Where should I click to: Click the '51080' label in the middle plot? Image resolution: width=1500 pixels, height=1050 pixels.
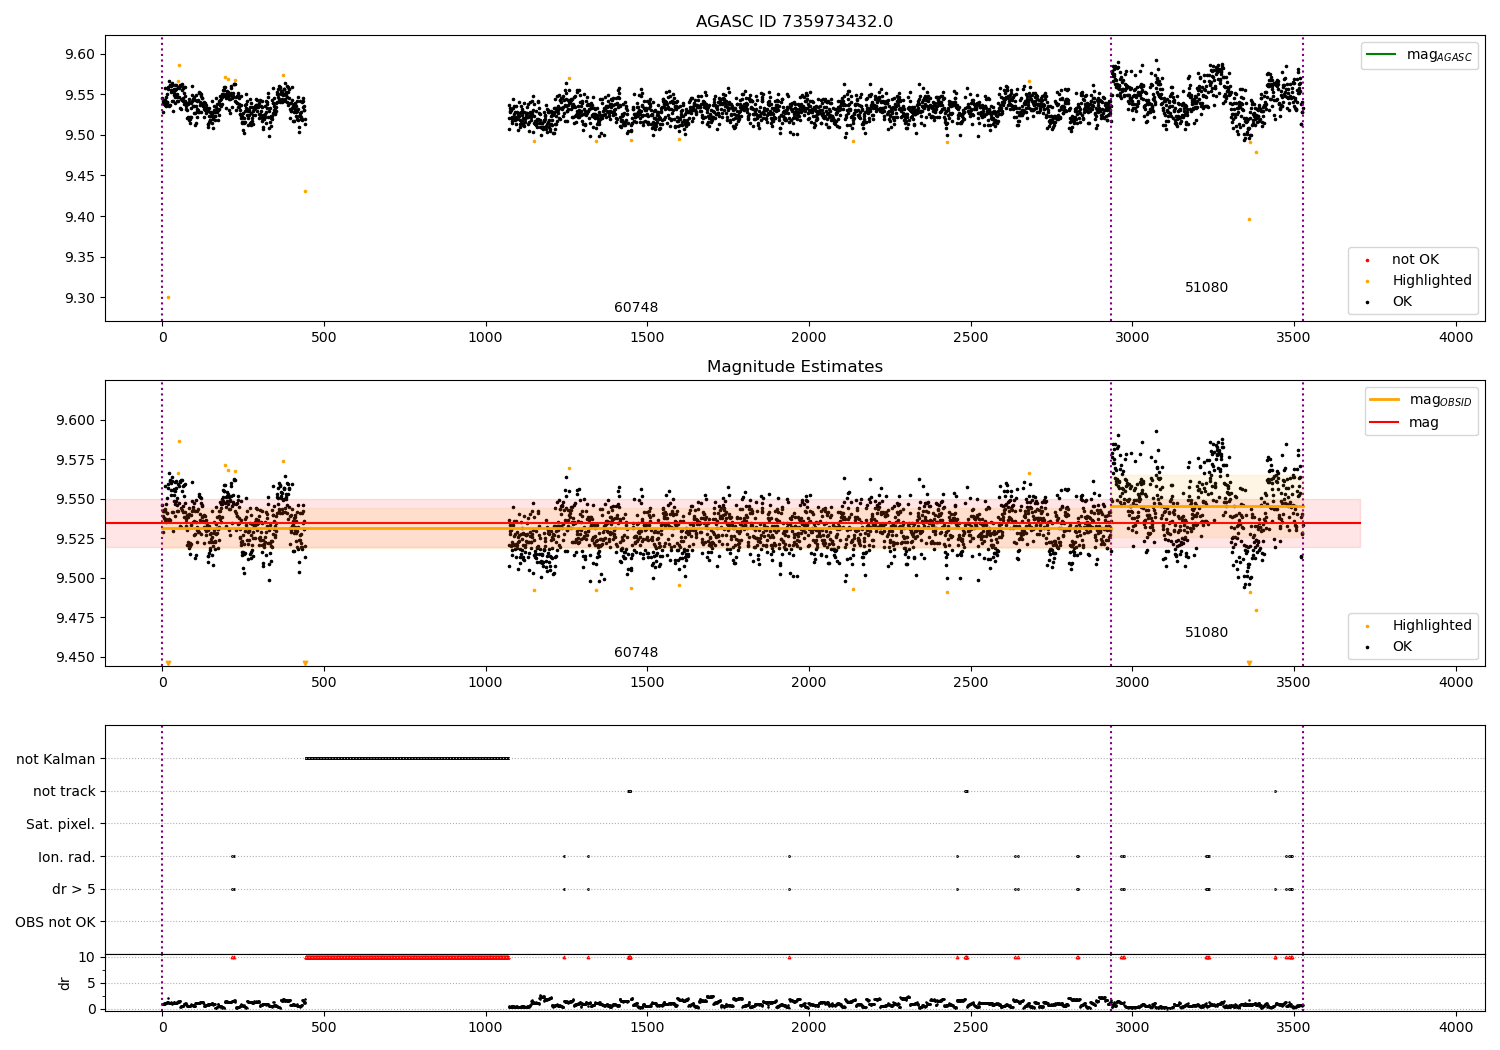tap(1206, 633)
